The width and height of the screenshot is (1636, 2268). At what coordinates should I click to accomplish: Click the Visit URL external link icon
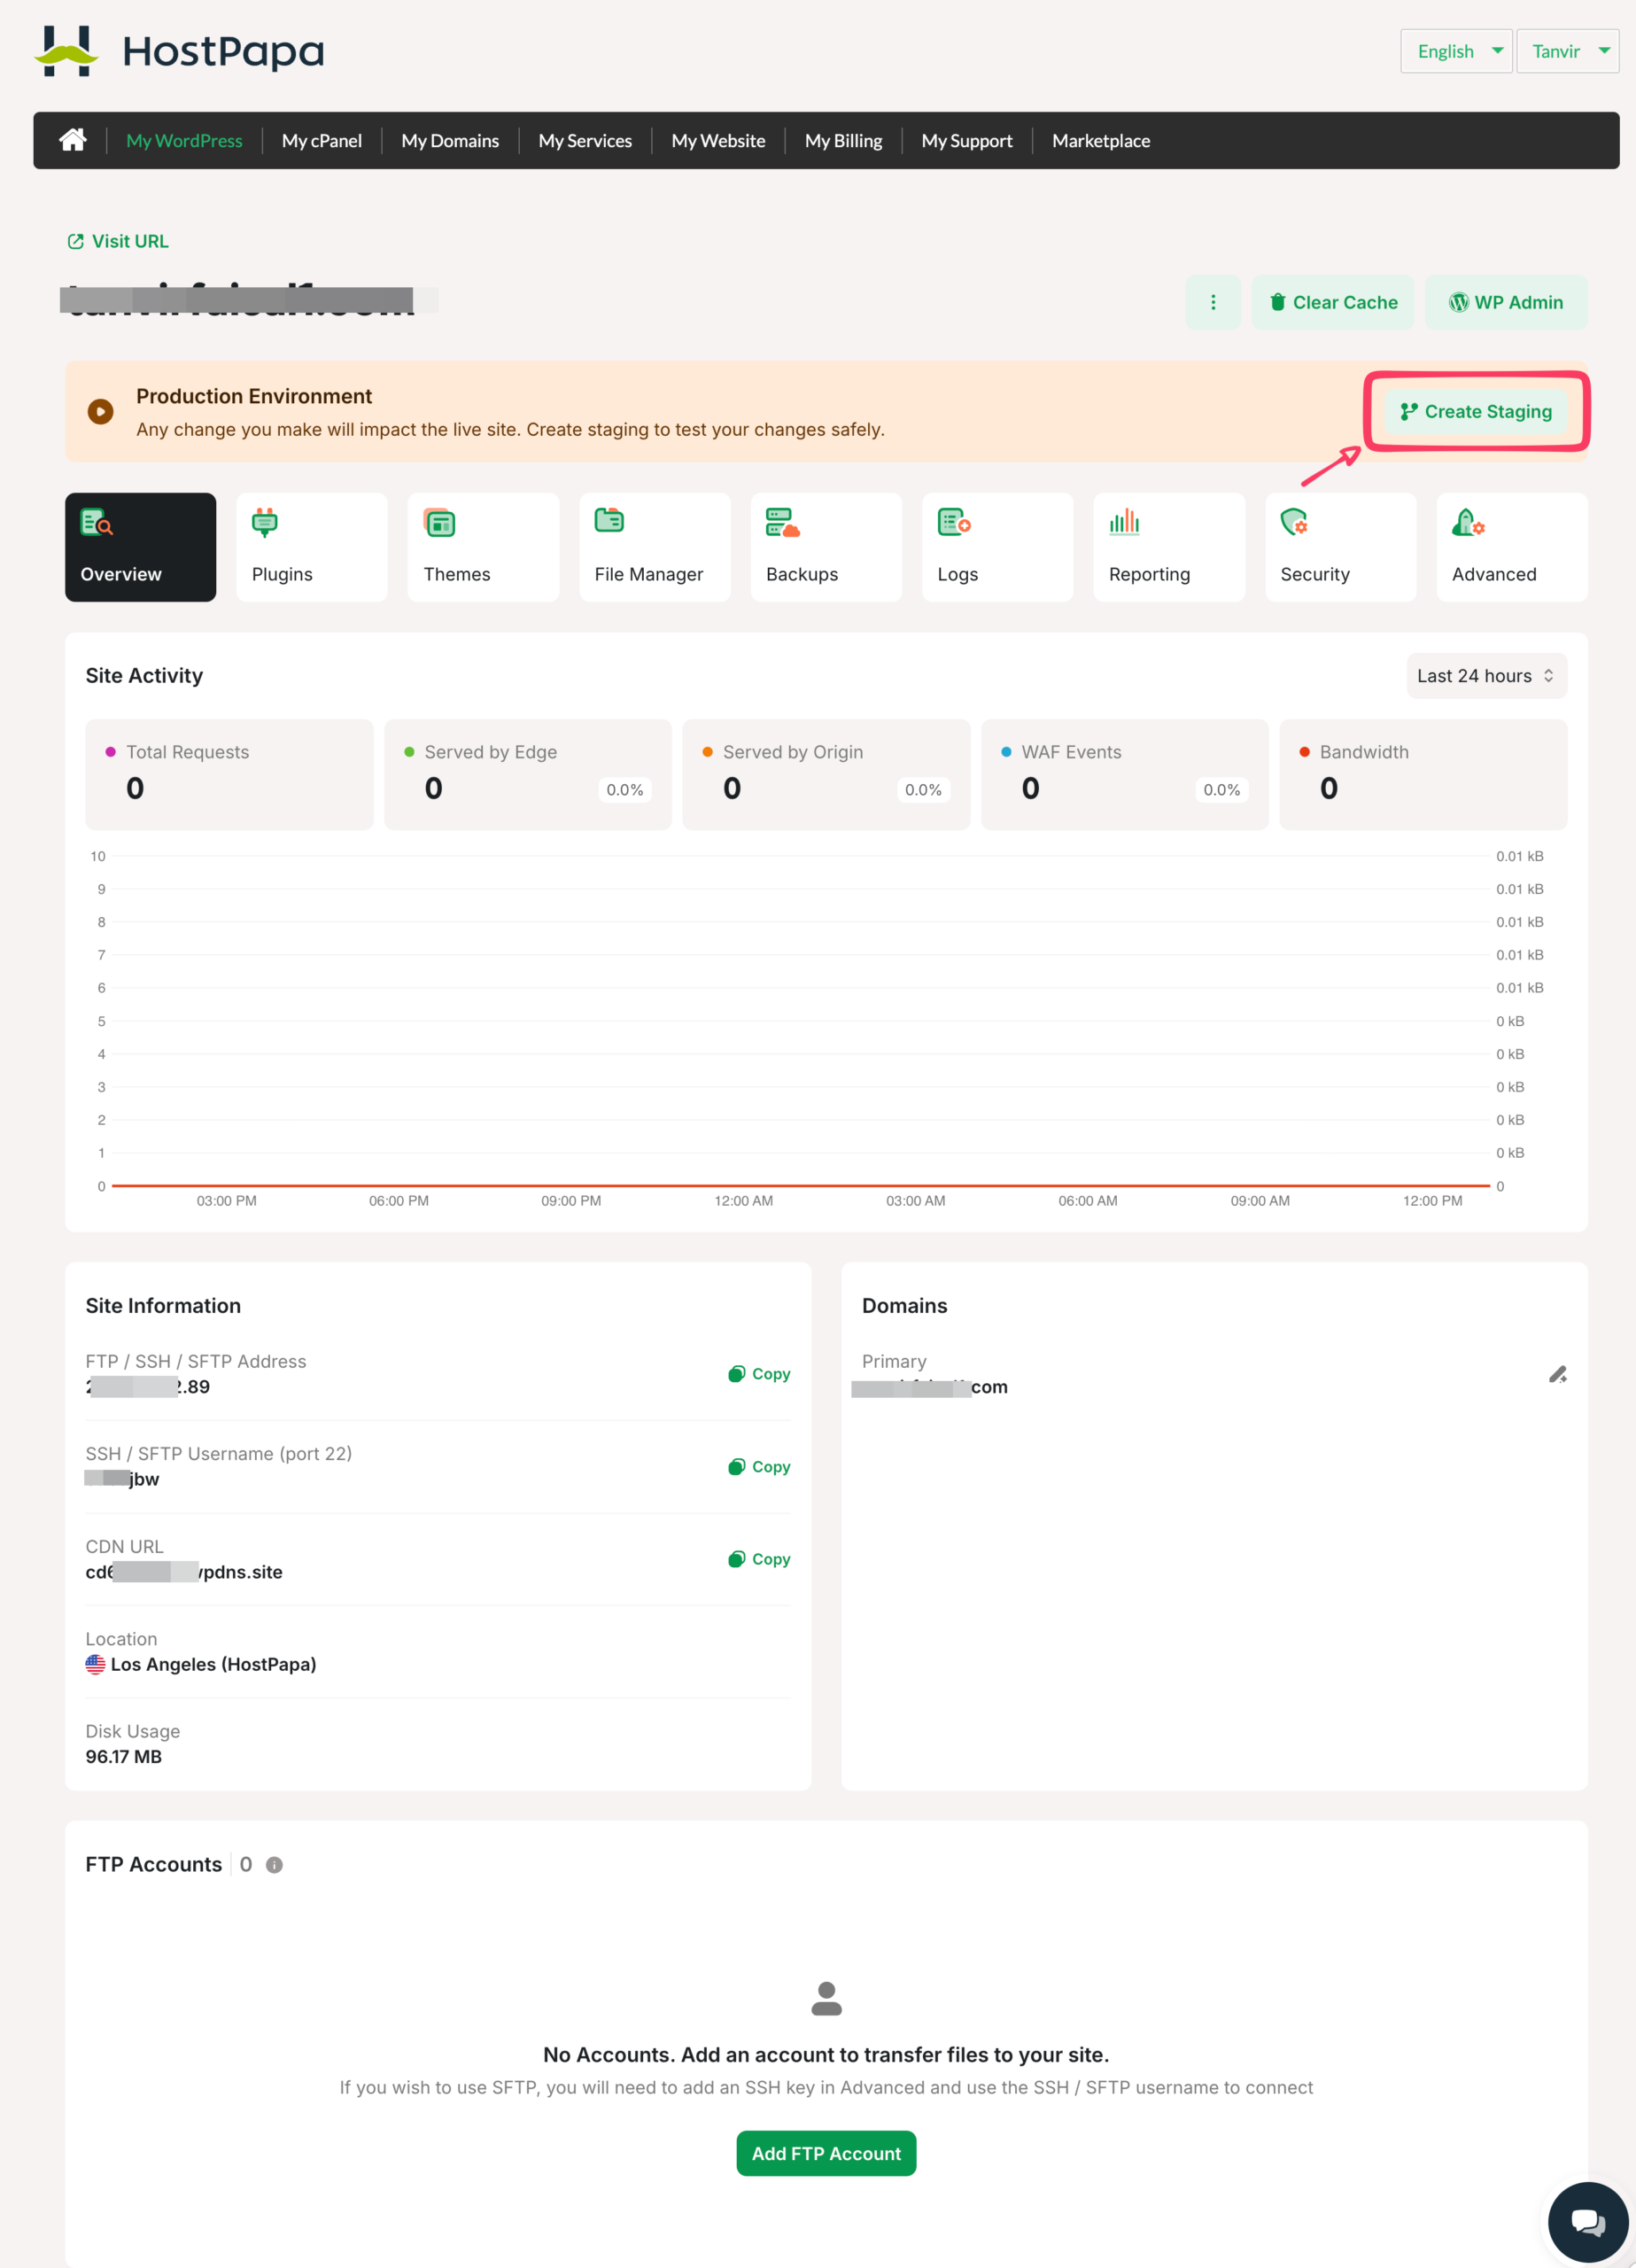[x=75, y=241]
